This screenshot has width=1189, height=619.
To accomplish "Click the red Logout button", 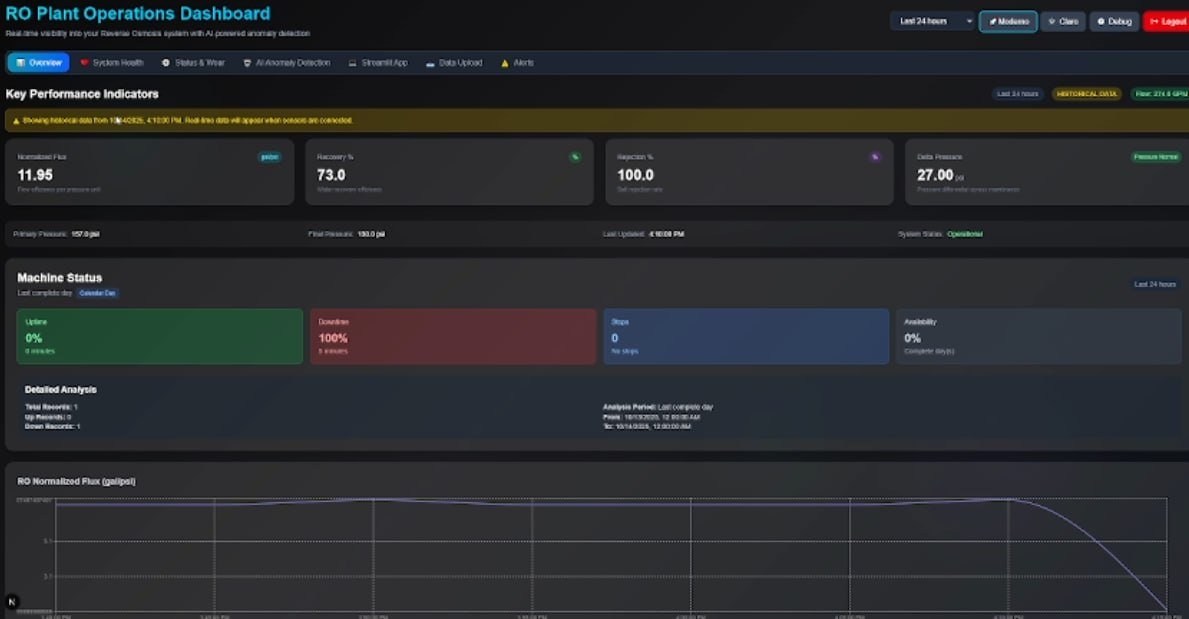I will tap(1167, 21).
